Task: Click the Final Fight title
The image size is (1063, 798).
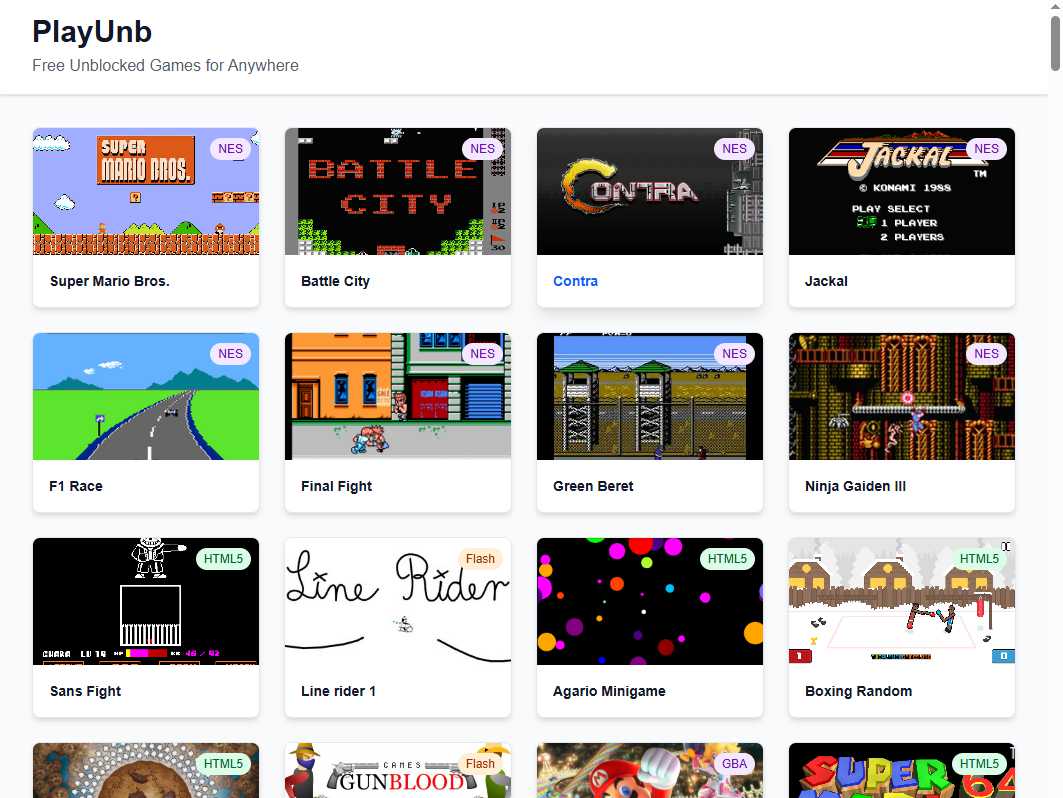Action: [336, 486]
